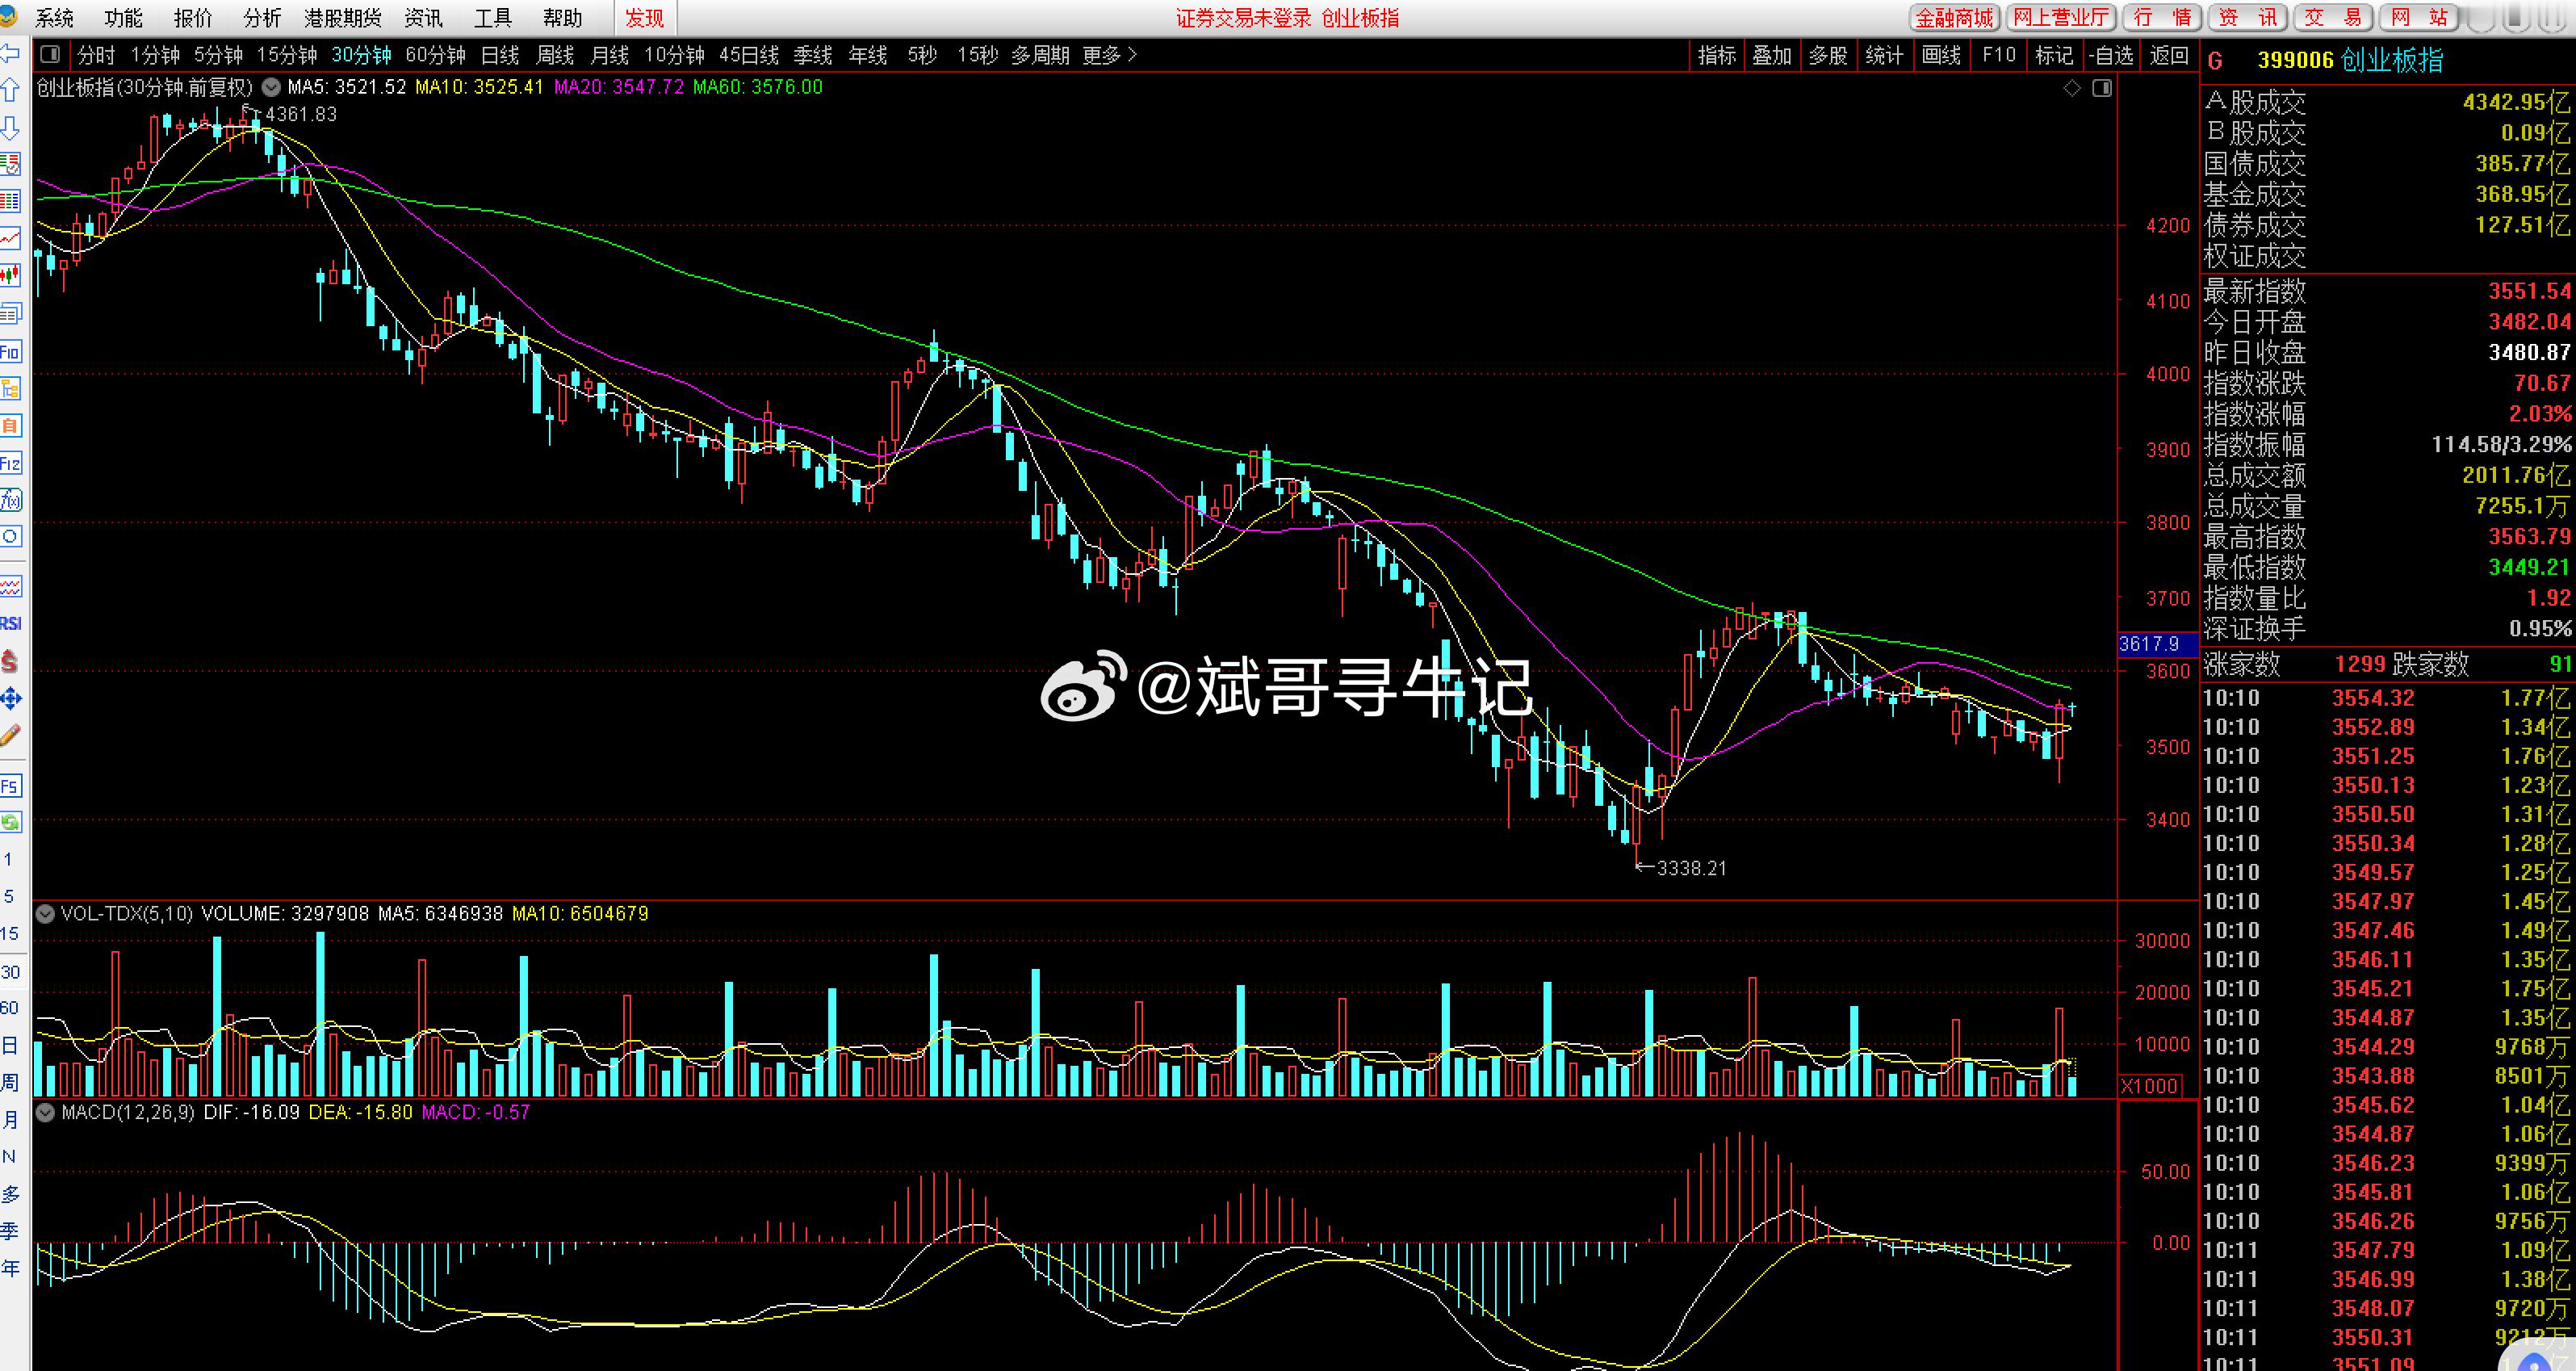Select the blue four-arrow move tool
Screen dimensions: 2576x1371
click(10, 698)
